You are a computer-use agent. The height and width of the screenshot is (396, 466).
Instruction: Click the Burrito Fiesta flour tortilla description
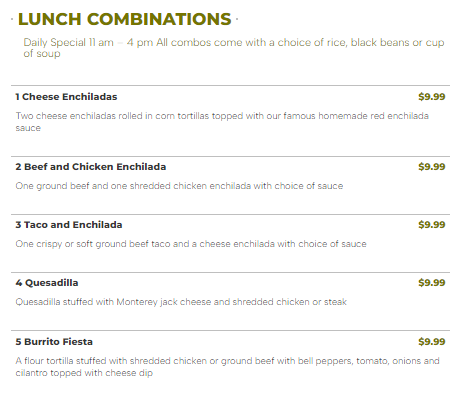227,367
